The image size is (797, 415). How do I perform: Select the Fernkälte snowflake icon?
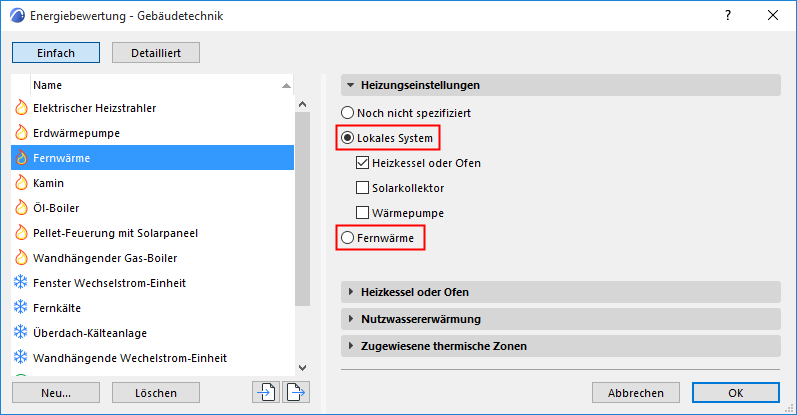tap(21, 308)
